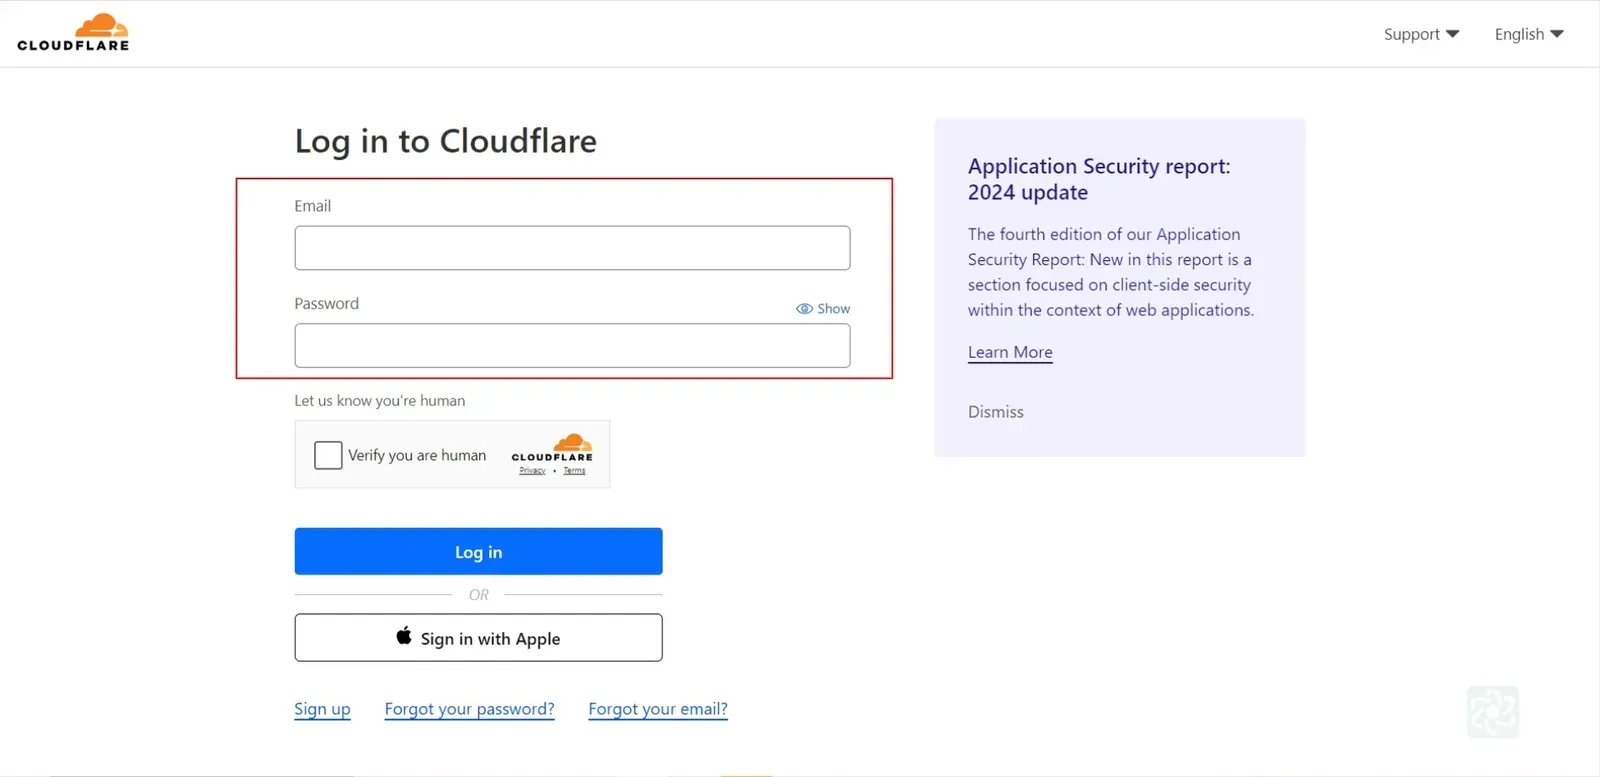Image resolution: width=1600 pixels, height=777 pixels.
Task: Focus the Email input field
Action: [x=572, y=248]
